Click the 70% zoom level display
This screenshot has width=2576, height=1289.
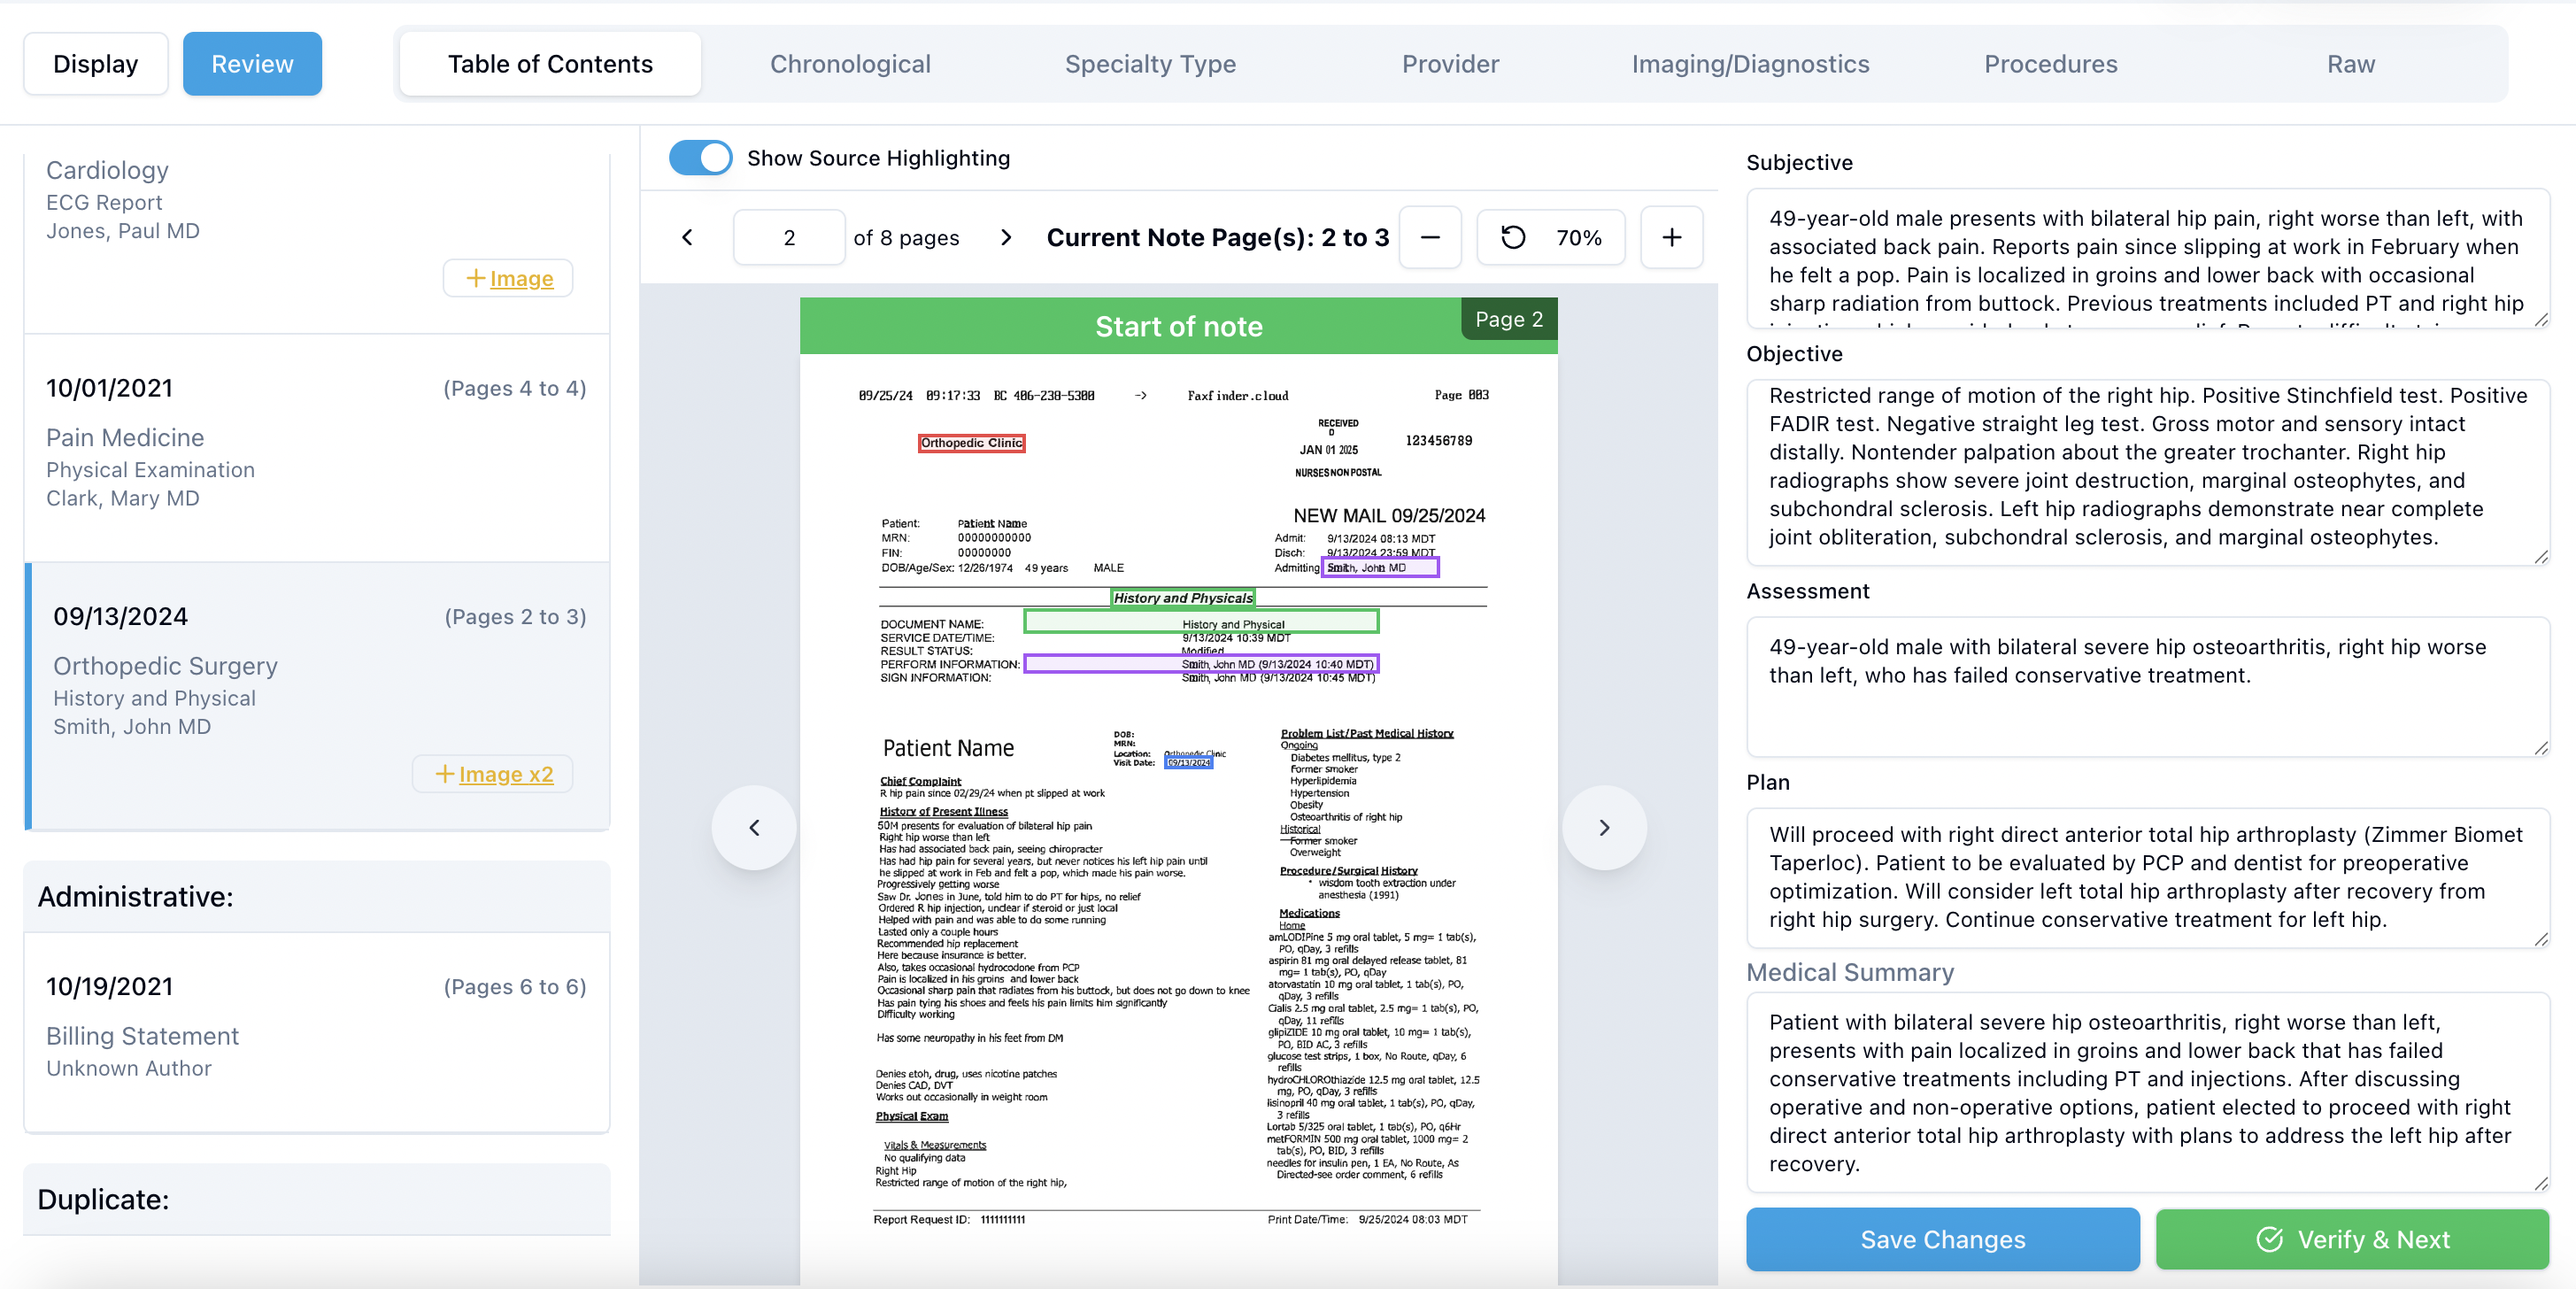[1578, 238]
